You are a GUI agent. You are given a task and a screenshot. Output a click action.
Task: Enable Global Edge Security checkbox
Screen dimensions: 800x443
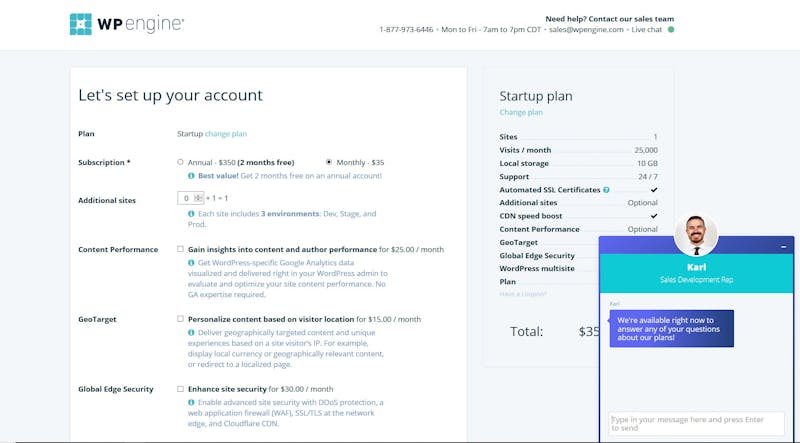pos(180,389)
